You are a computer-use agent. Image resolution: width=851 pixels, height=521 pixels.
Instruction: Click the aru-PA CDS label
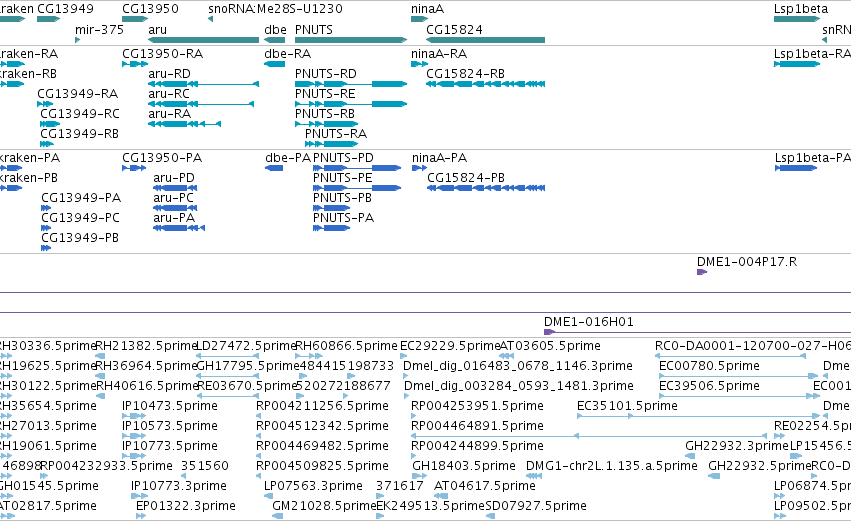coord(174,218)
